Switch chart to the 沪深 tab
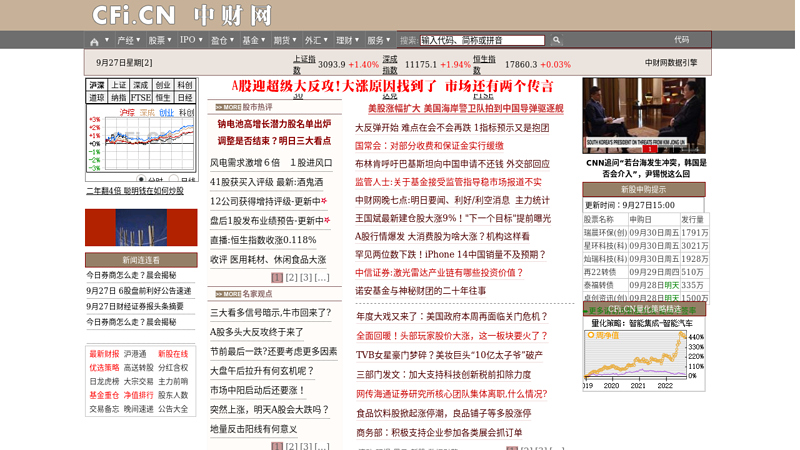 97,85
